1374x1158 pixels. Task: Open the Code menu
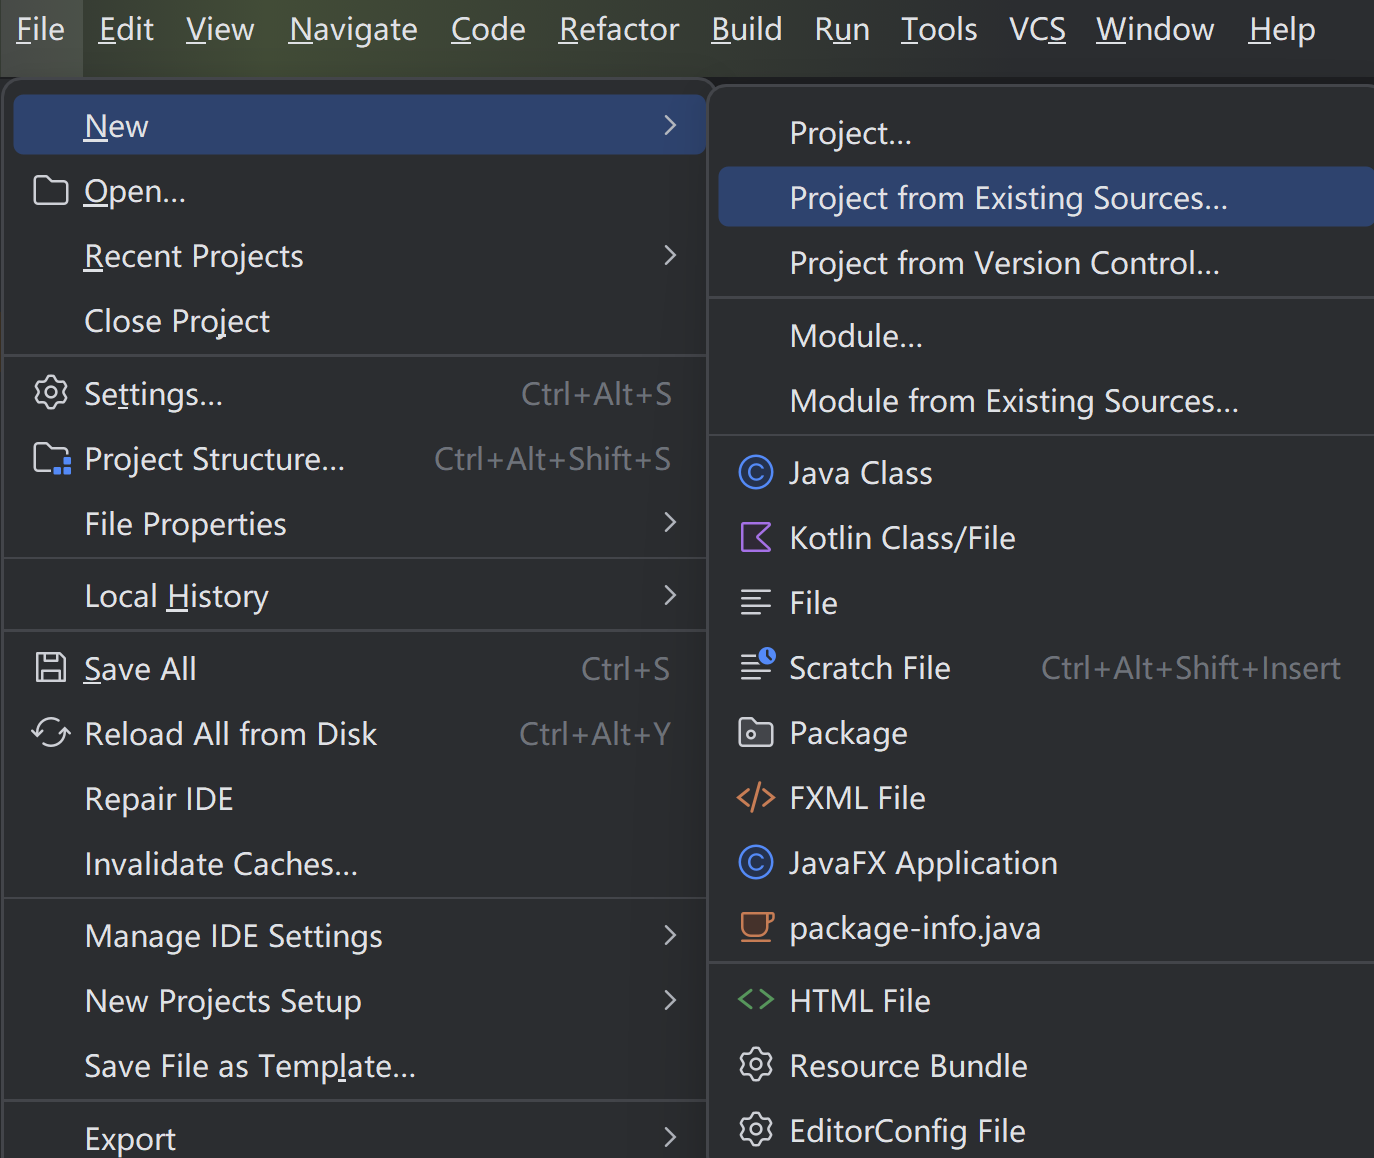(x=488, y=30)
